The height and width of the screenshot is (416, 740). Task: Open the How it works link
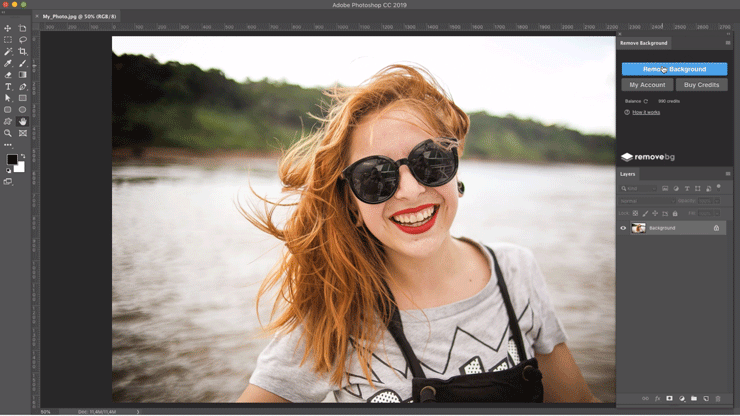pyautogui.click(x=645, y=112)
